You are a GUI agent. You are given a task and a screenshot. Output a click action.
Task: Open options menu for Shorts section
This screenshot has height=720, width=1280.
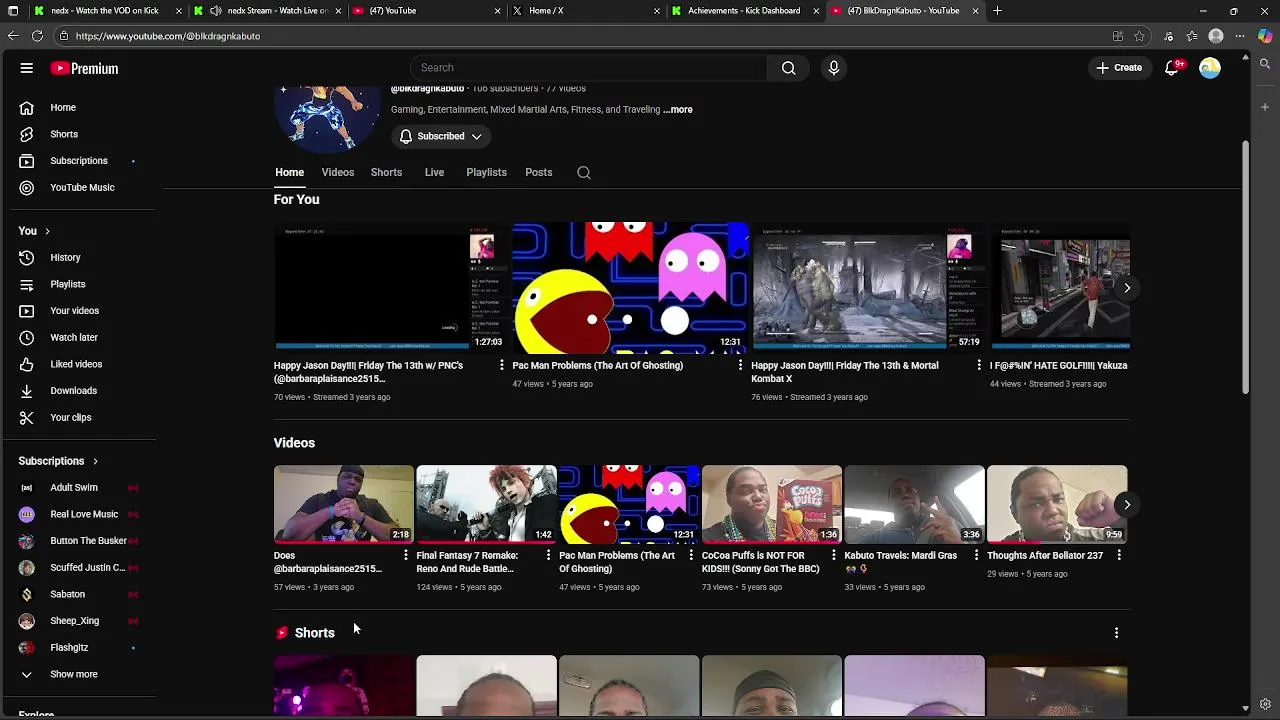1116,633
